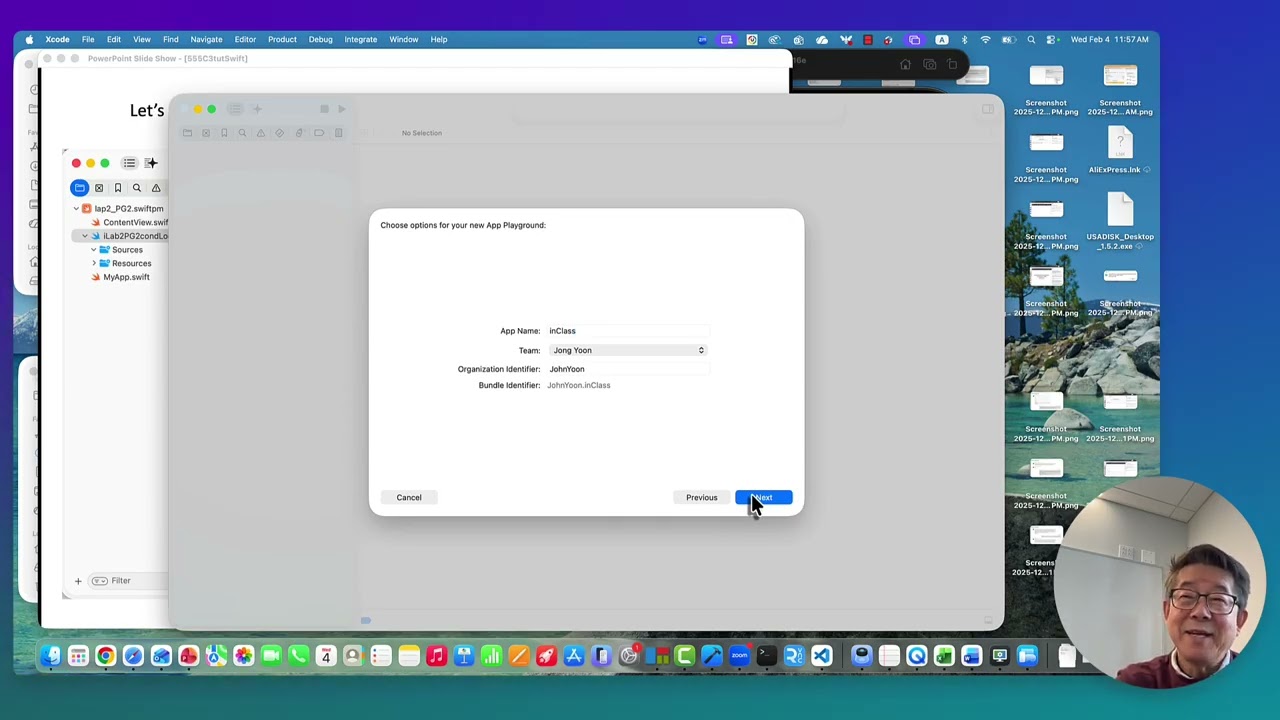This screenshot has height=720, width=1280.
Task: Open the File menu
Action: click(88, 39)
